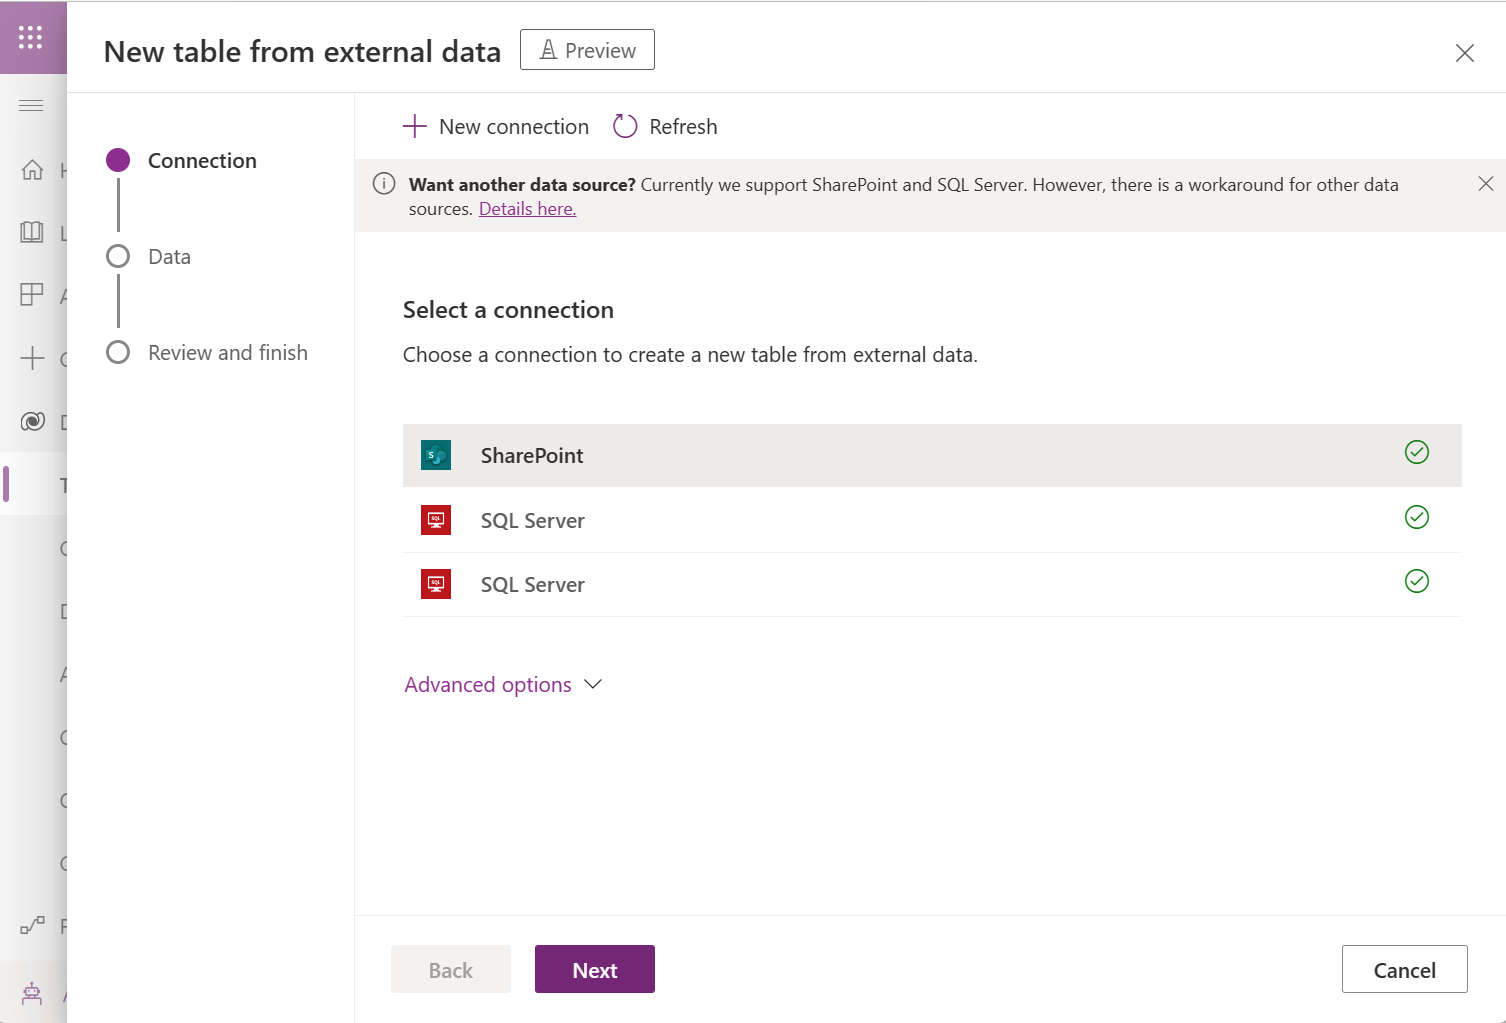1506x1023 pixels.
Task: Go to the Data step
Action: (x=169, y=257)
